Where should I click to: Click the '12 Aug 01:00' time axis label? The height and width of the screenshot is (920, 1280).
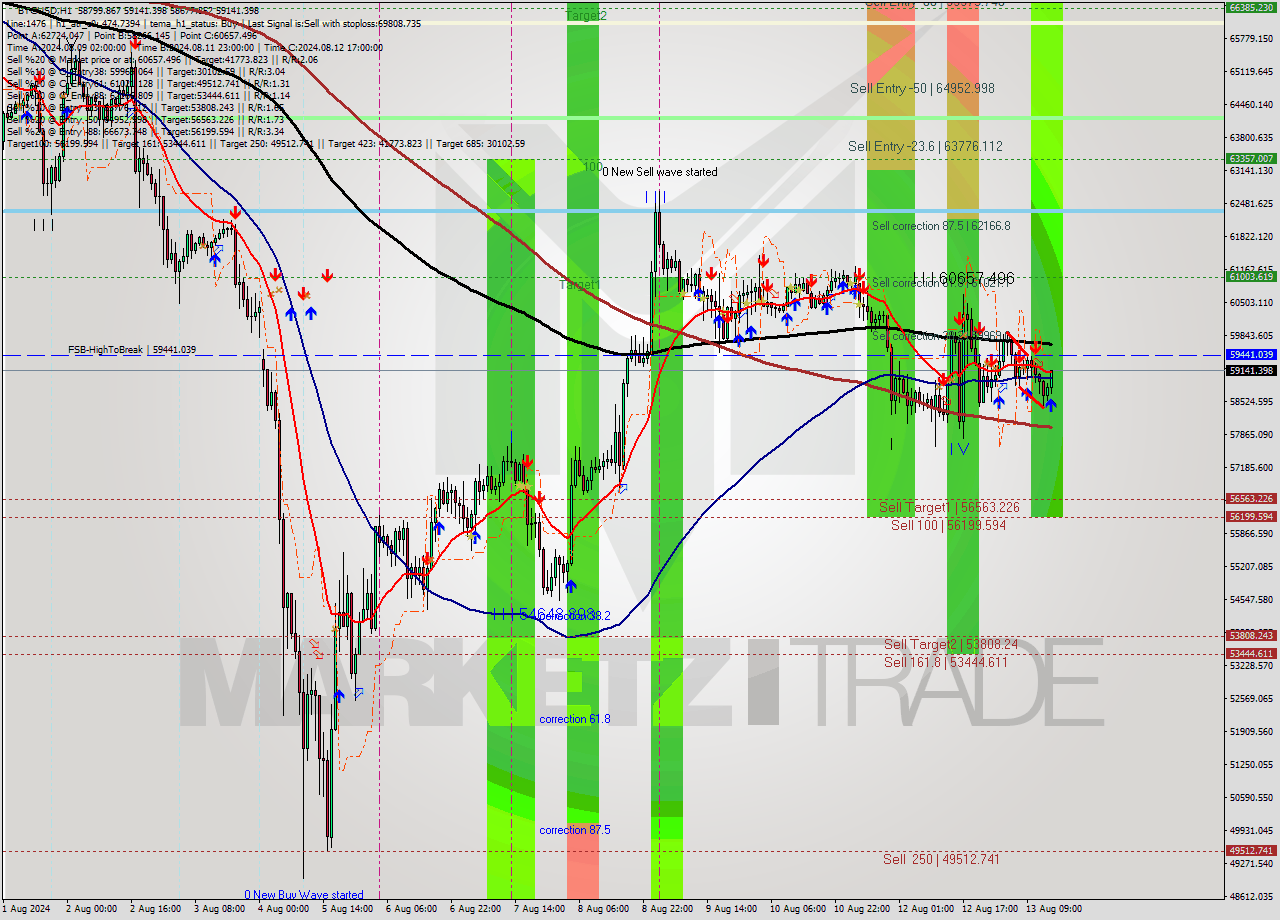925,910
